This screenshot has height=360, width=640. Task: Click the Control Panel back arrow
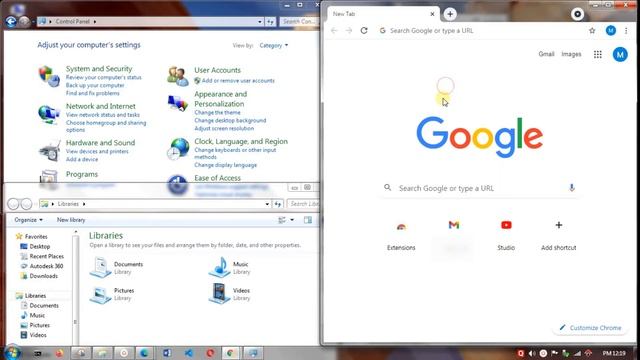pyautogui.click(x=11, y=21)
